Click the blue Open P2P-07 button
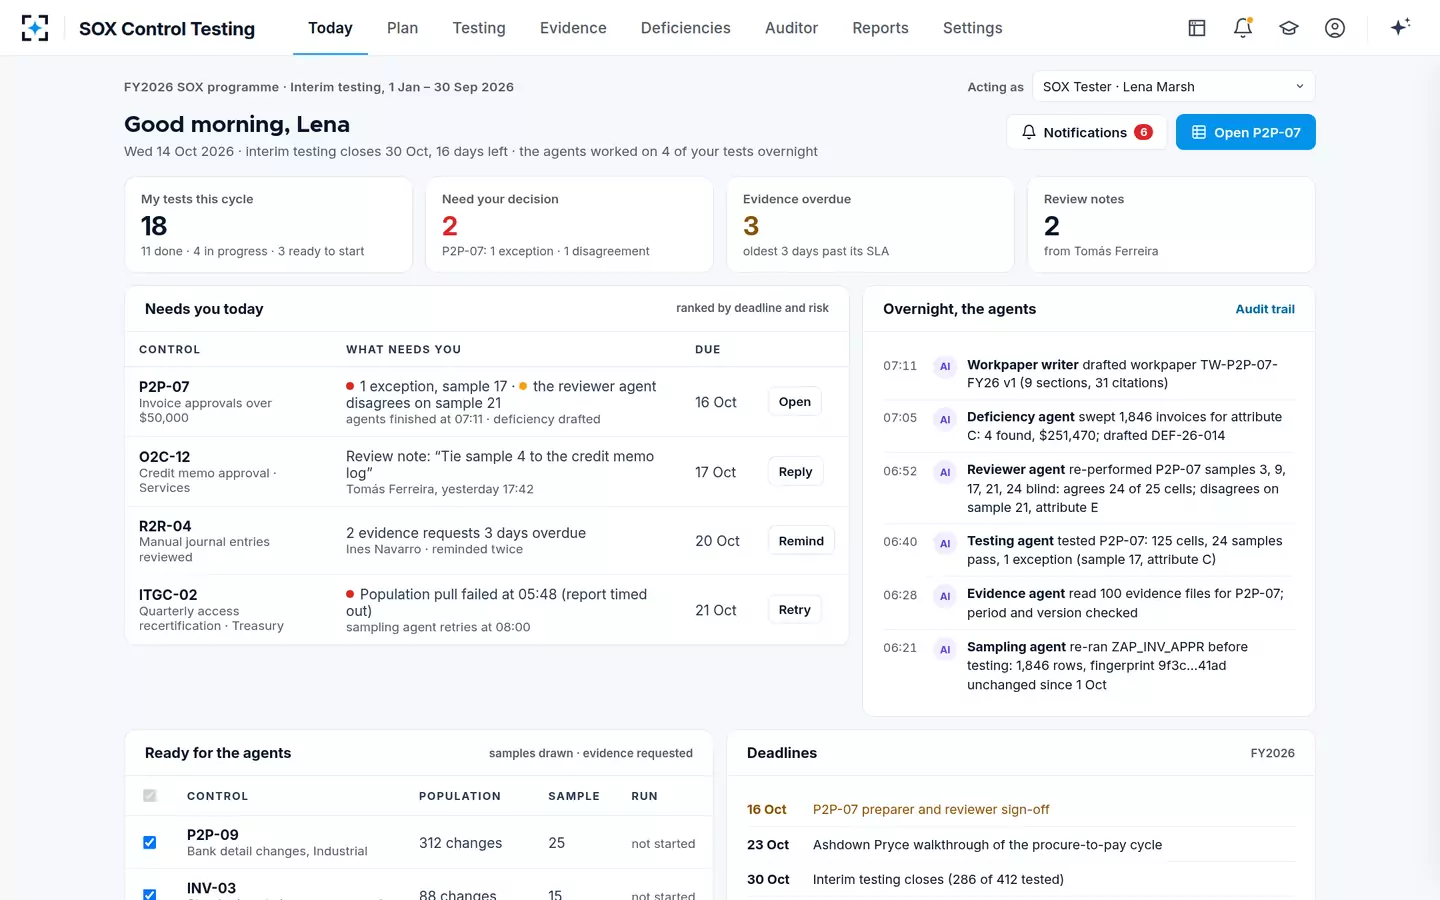 click(x=1246, y=132)
